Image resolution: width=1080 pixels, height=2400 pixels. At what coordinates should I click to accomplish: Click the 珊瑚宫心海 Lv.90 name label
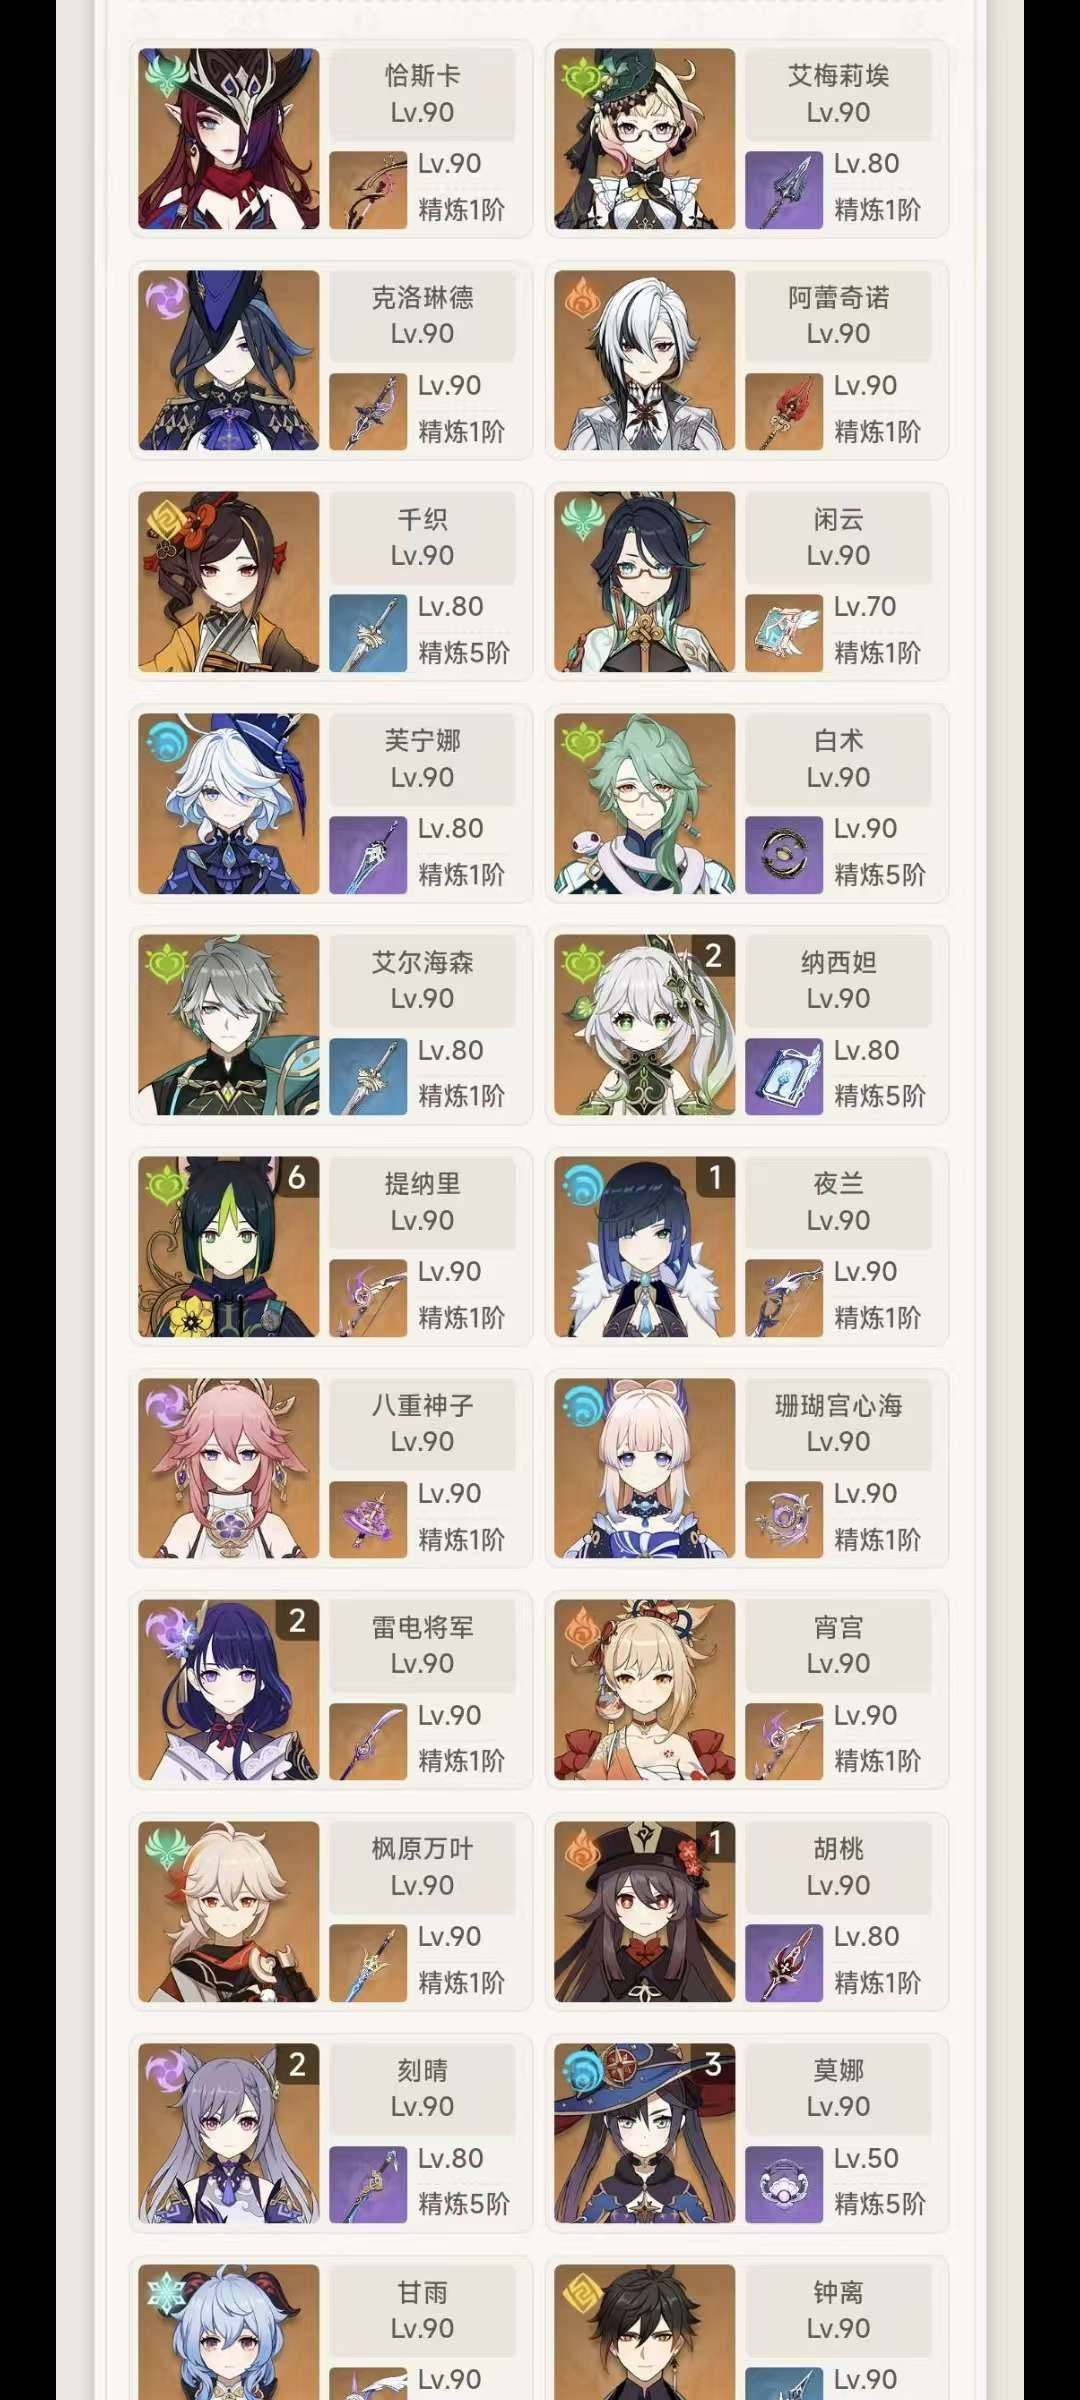[x=838, y=1423]
